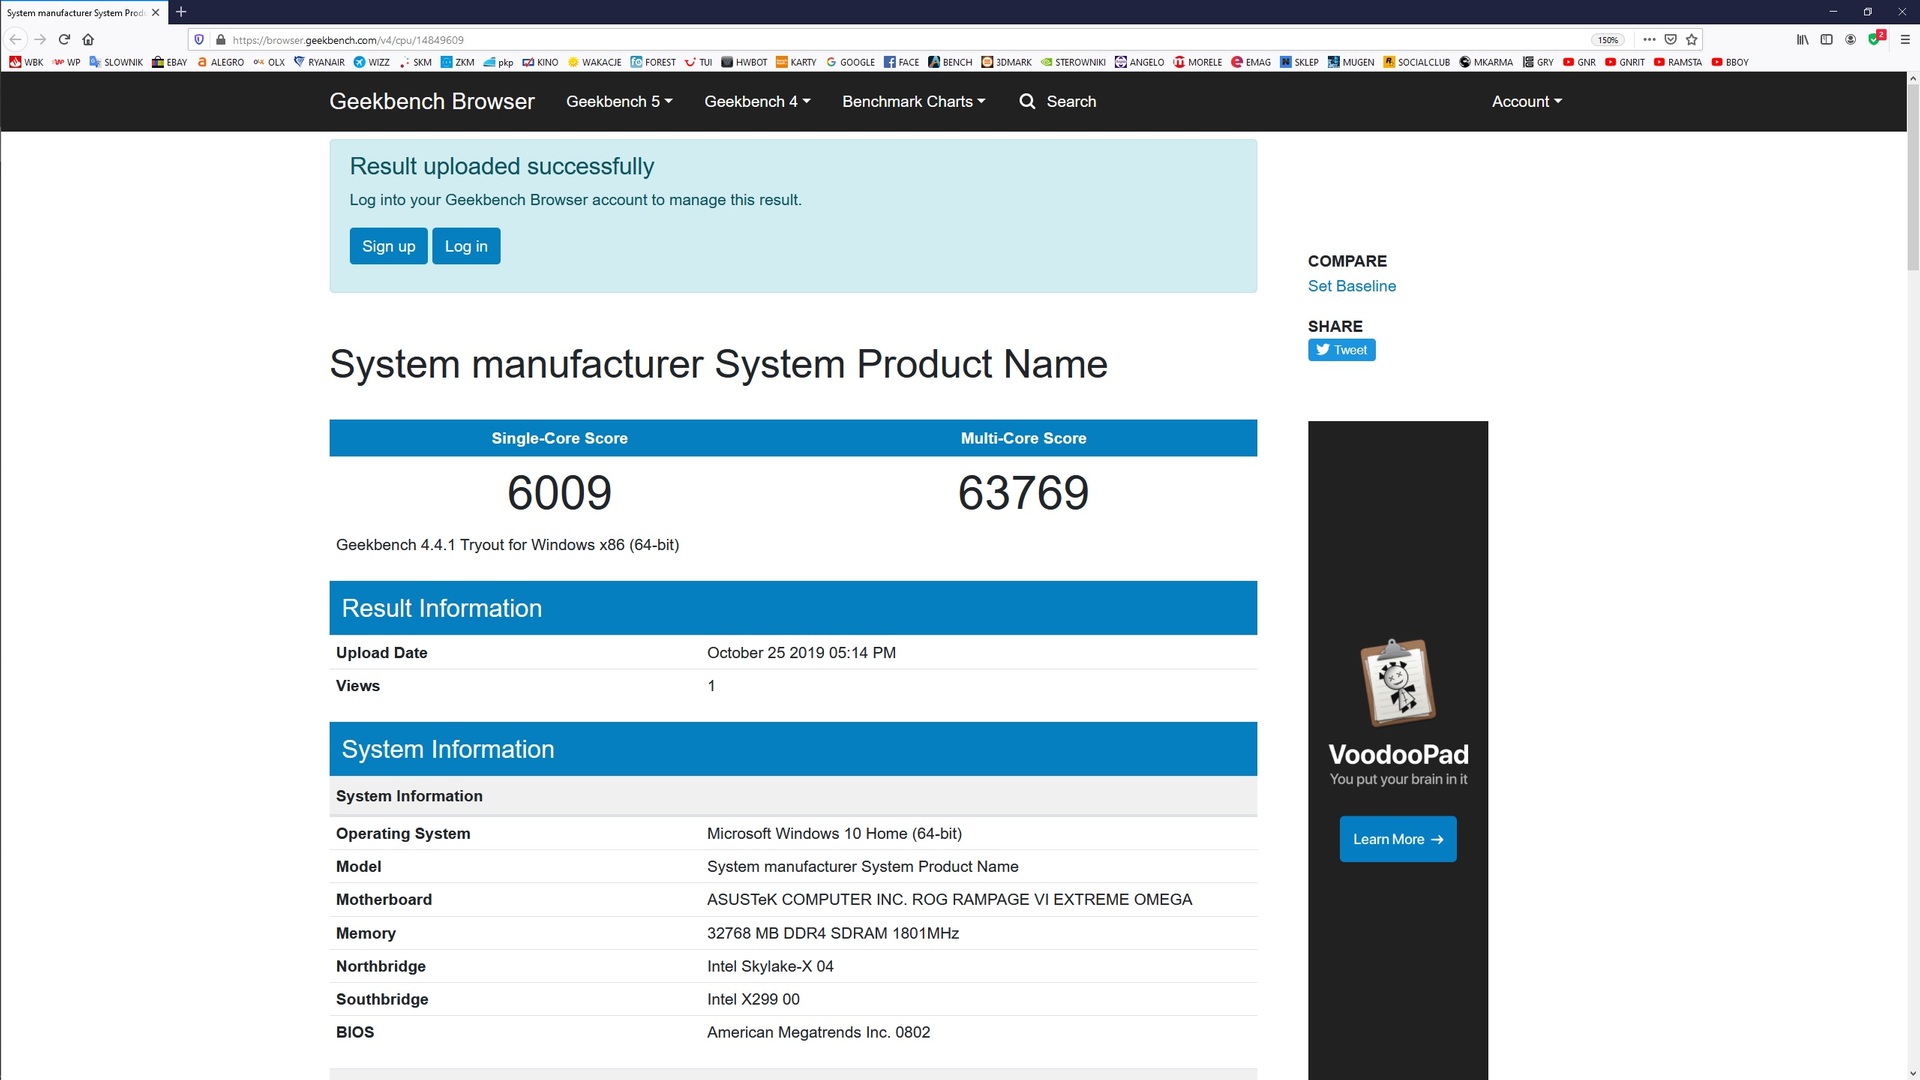Click memory value 32768 MB DDR4 SDRAM
This screenshot has height=1080, width=1920.
(833, 933)
